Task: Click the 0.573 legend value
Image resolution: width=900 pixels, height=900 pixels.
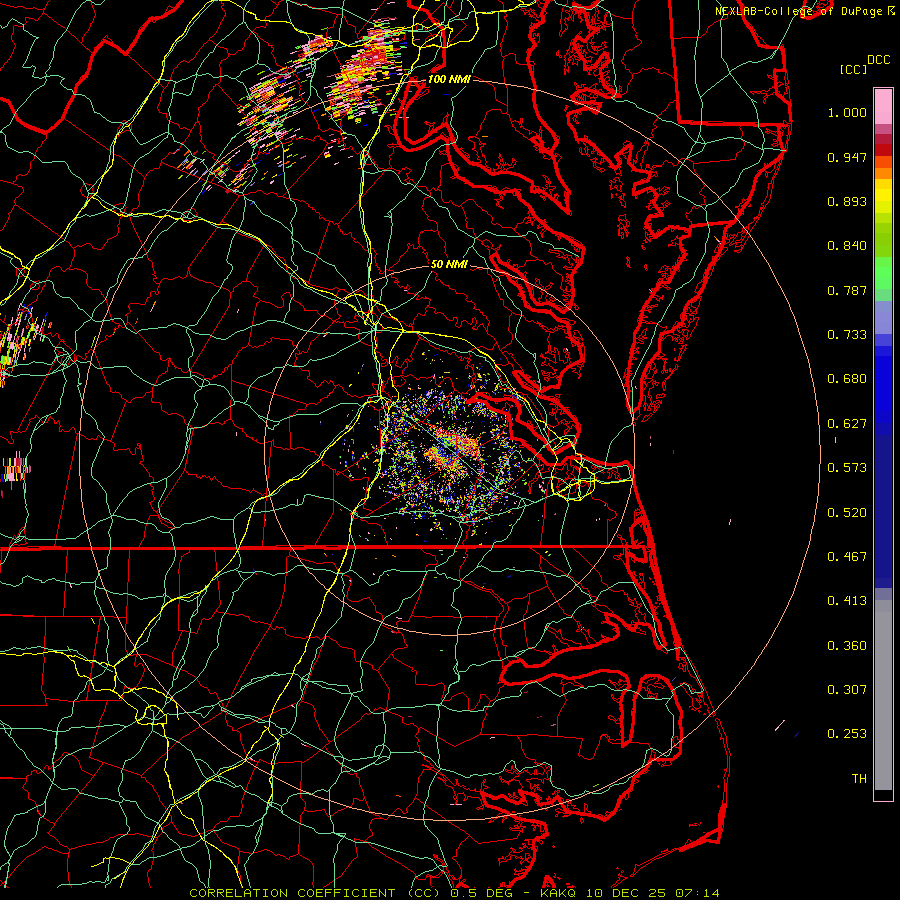Action: point(847,468)
